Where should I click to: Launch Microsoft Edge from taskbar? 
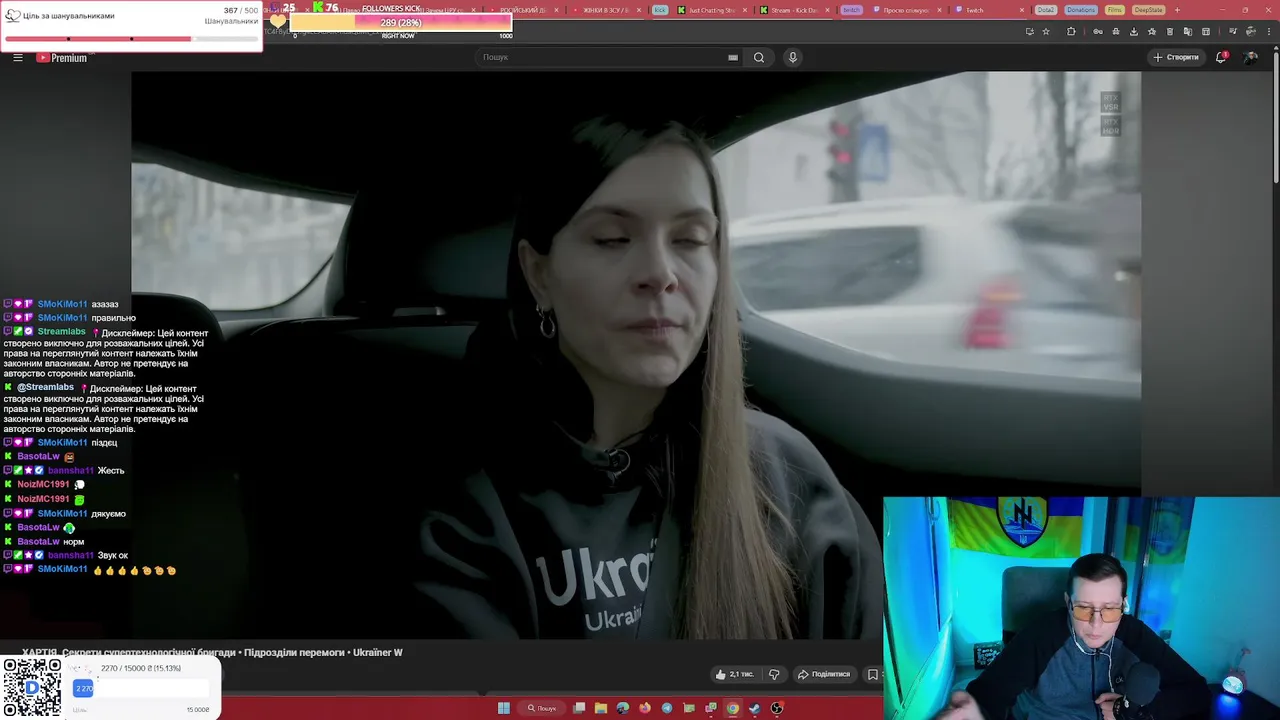click(x=623, y=708)
